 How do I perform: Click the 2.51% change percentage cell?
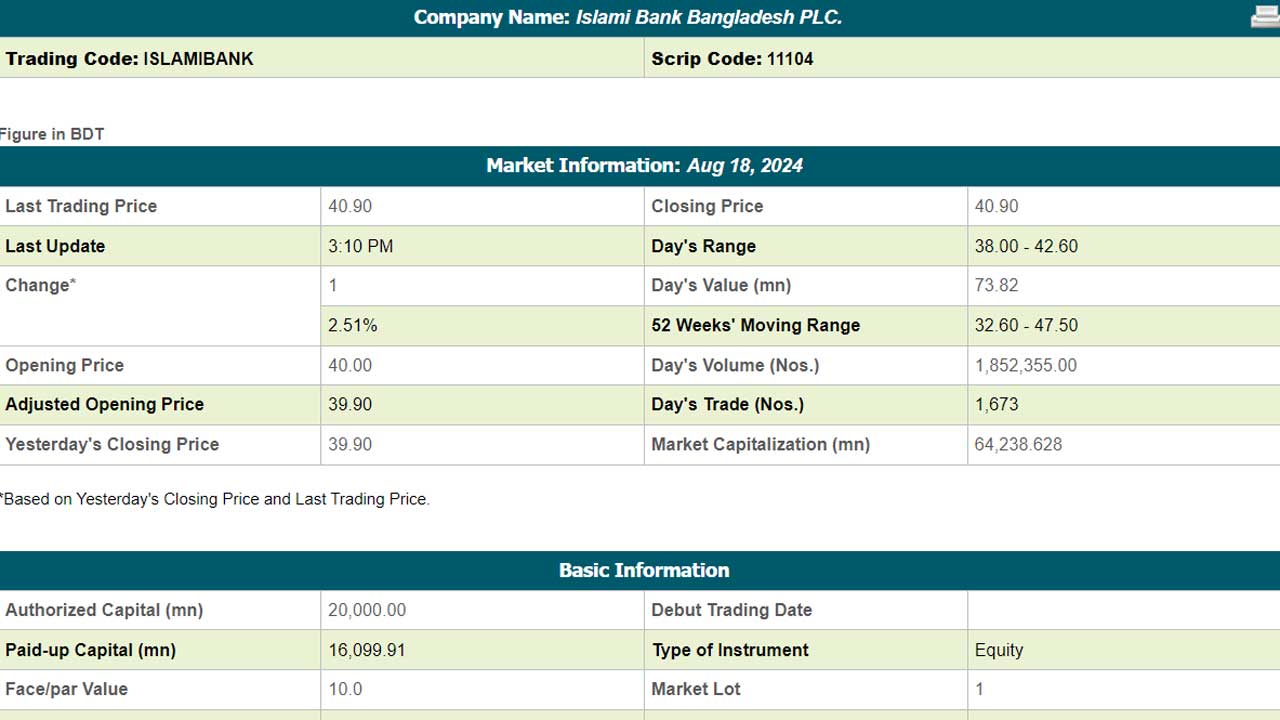(482, 325)
